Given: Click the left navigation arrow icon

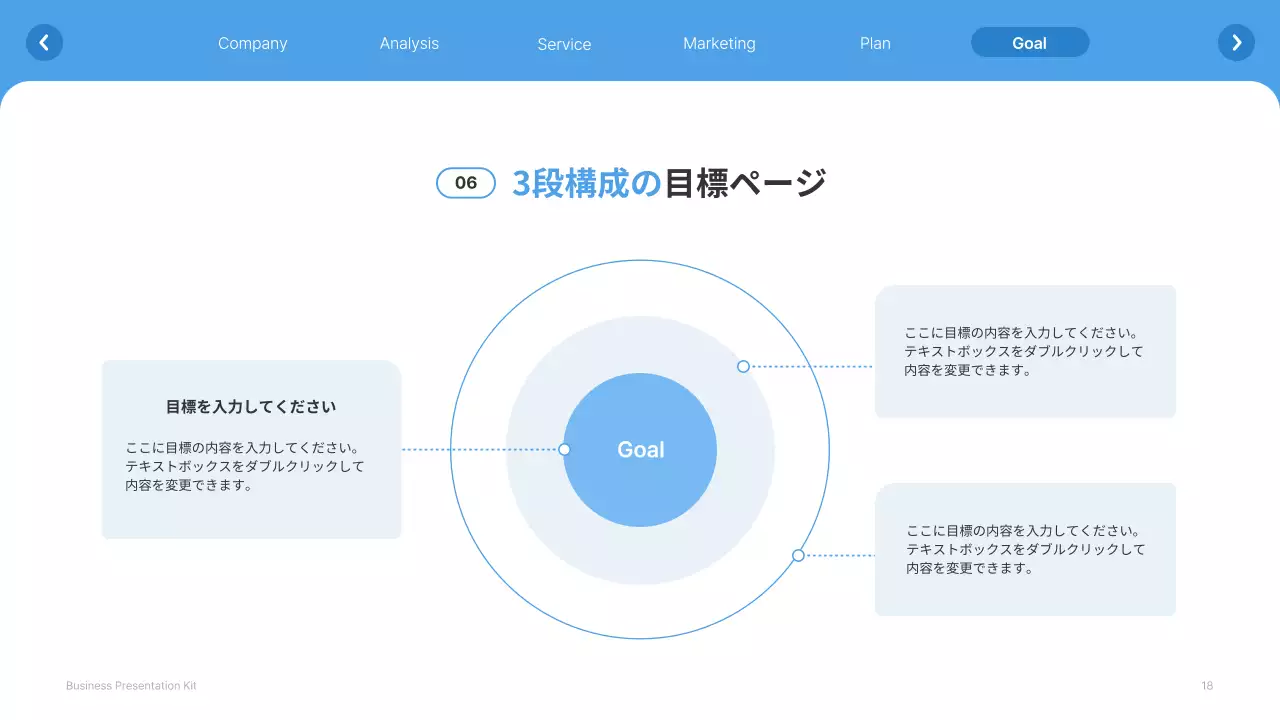Looking at the screenshot, I should [x=44, y=42].
